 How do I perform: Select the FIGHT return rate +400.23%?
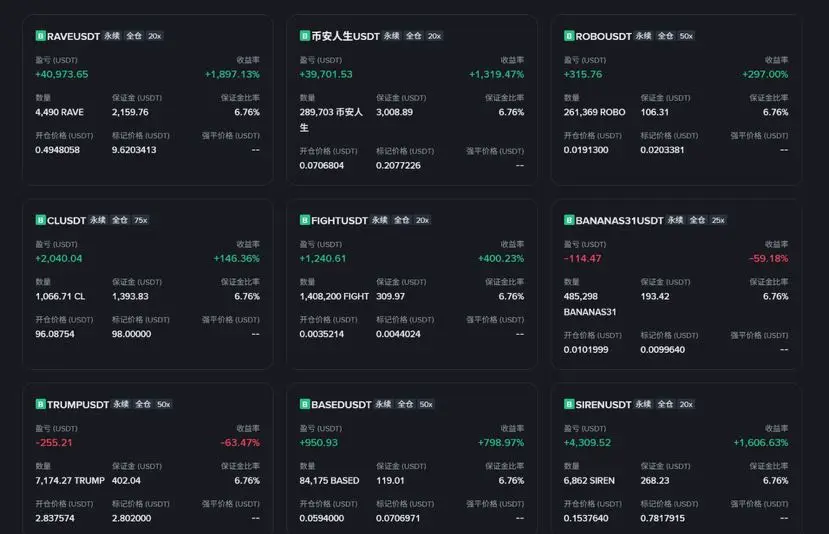tap(501, 259)
